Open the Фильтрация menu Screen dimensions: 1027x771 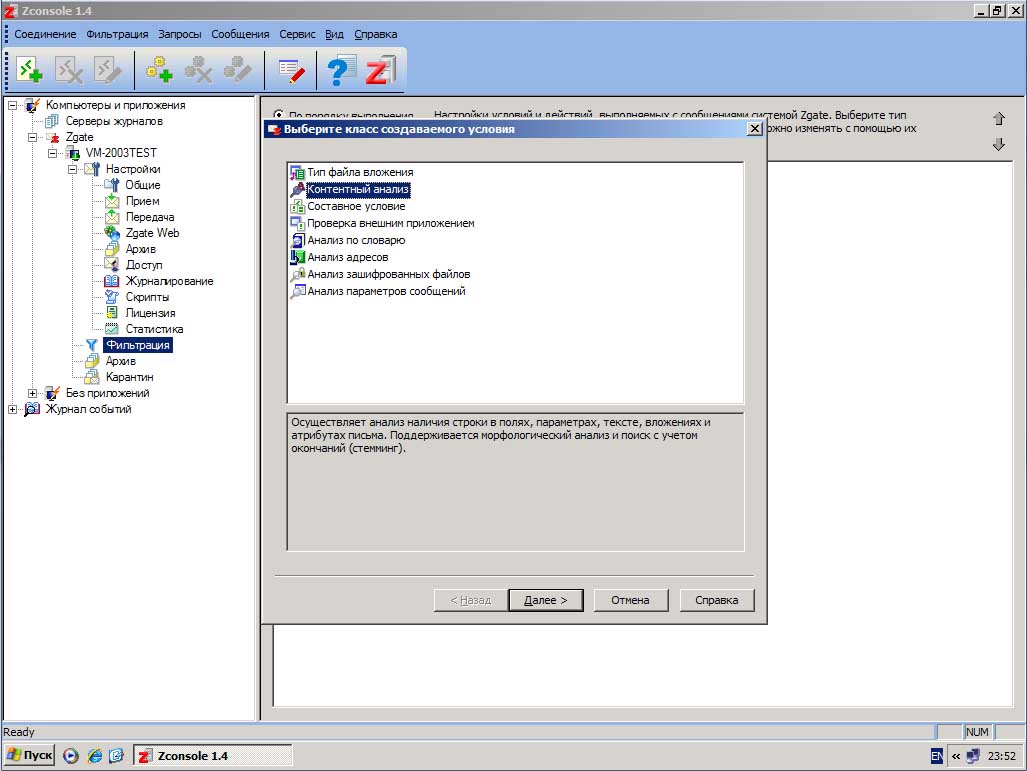click(x=117, y=34)
